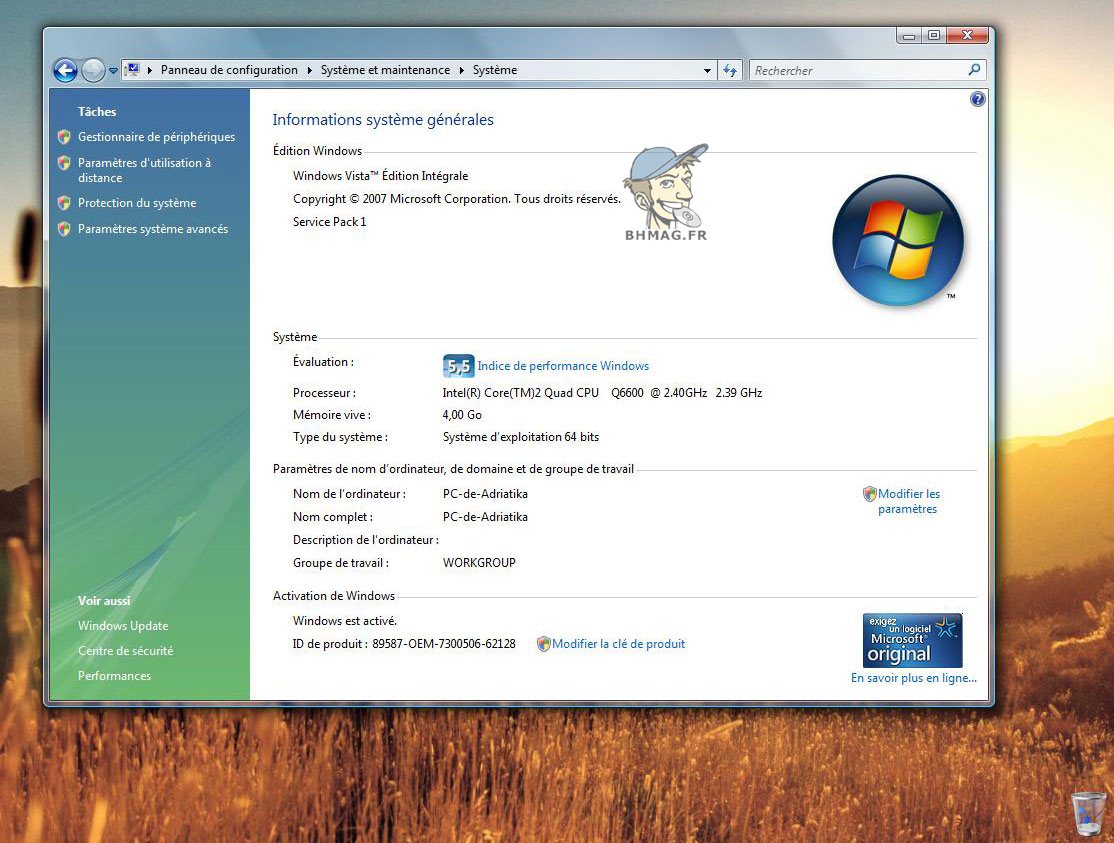
Task: Click Modifier les paramètres link
Action: click(909, 501)
